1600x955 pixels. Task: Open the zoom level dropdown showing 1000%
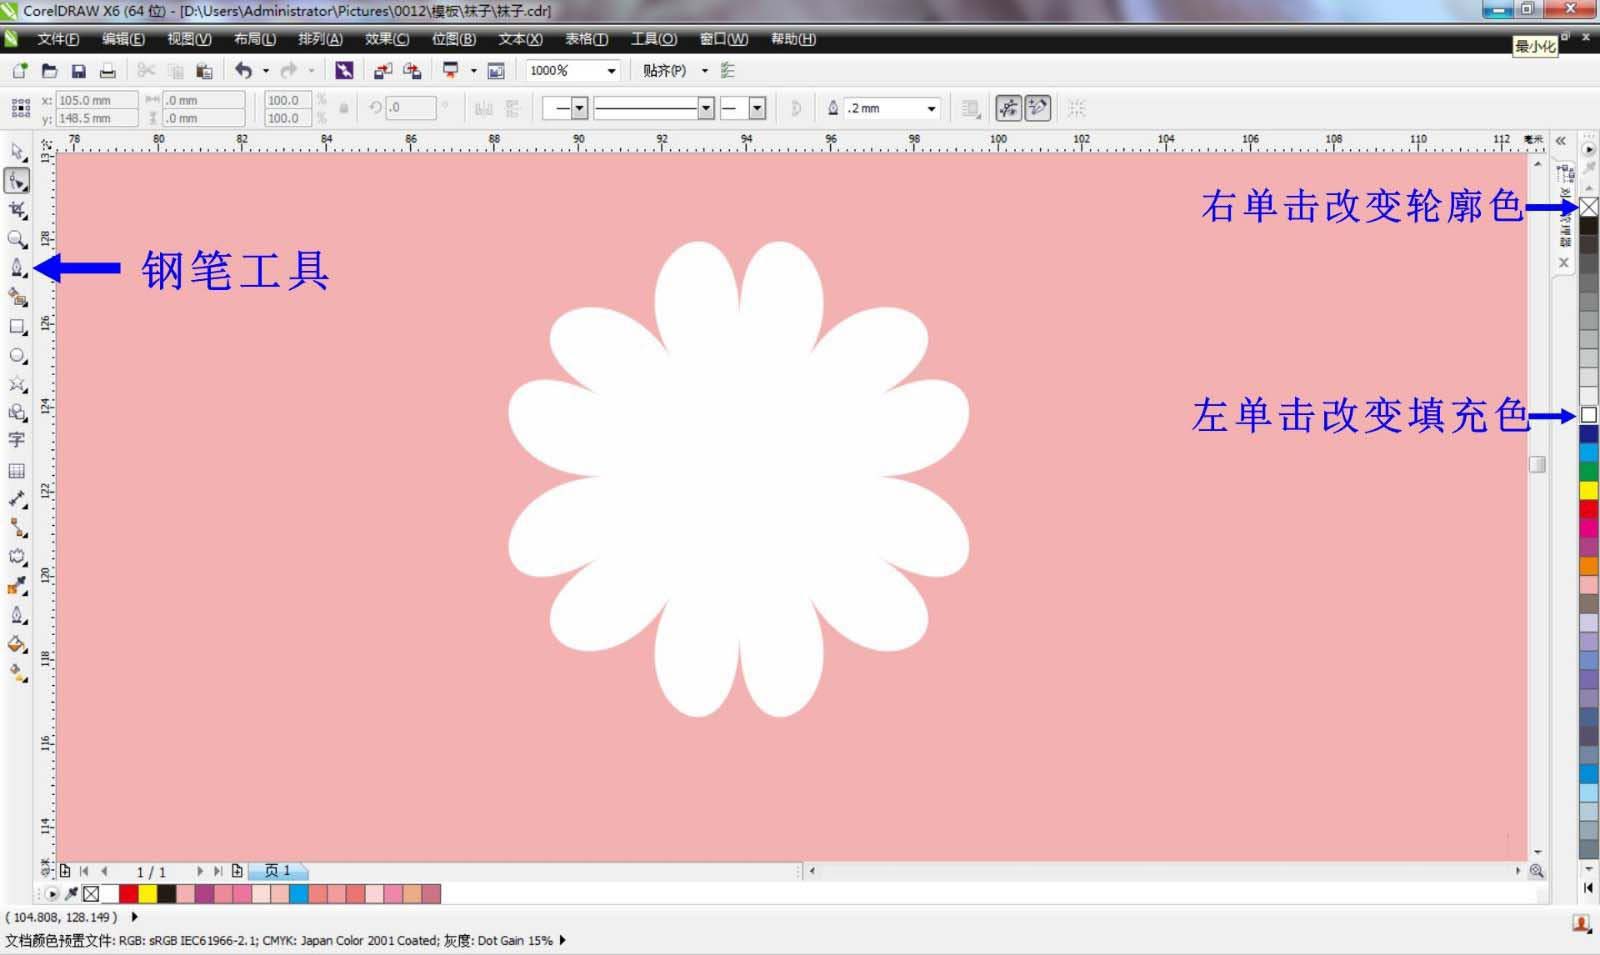612,70
